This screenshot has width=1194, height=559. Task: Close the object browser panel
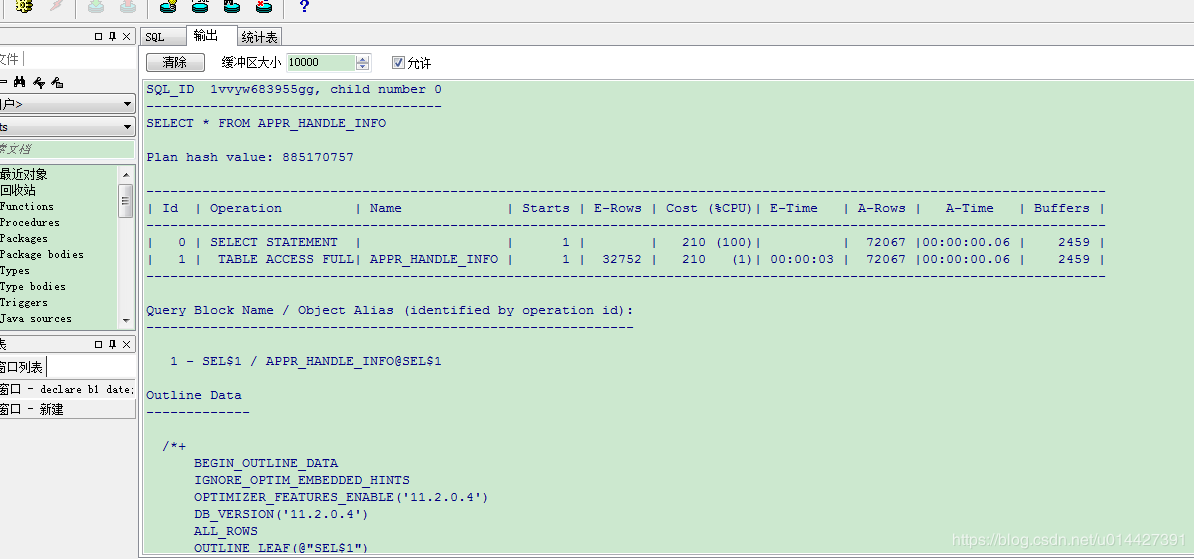126,37
